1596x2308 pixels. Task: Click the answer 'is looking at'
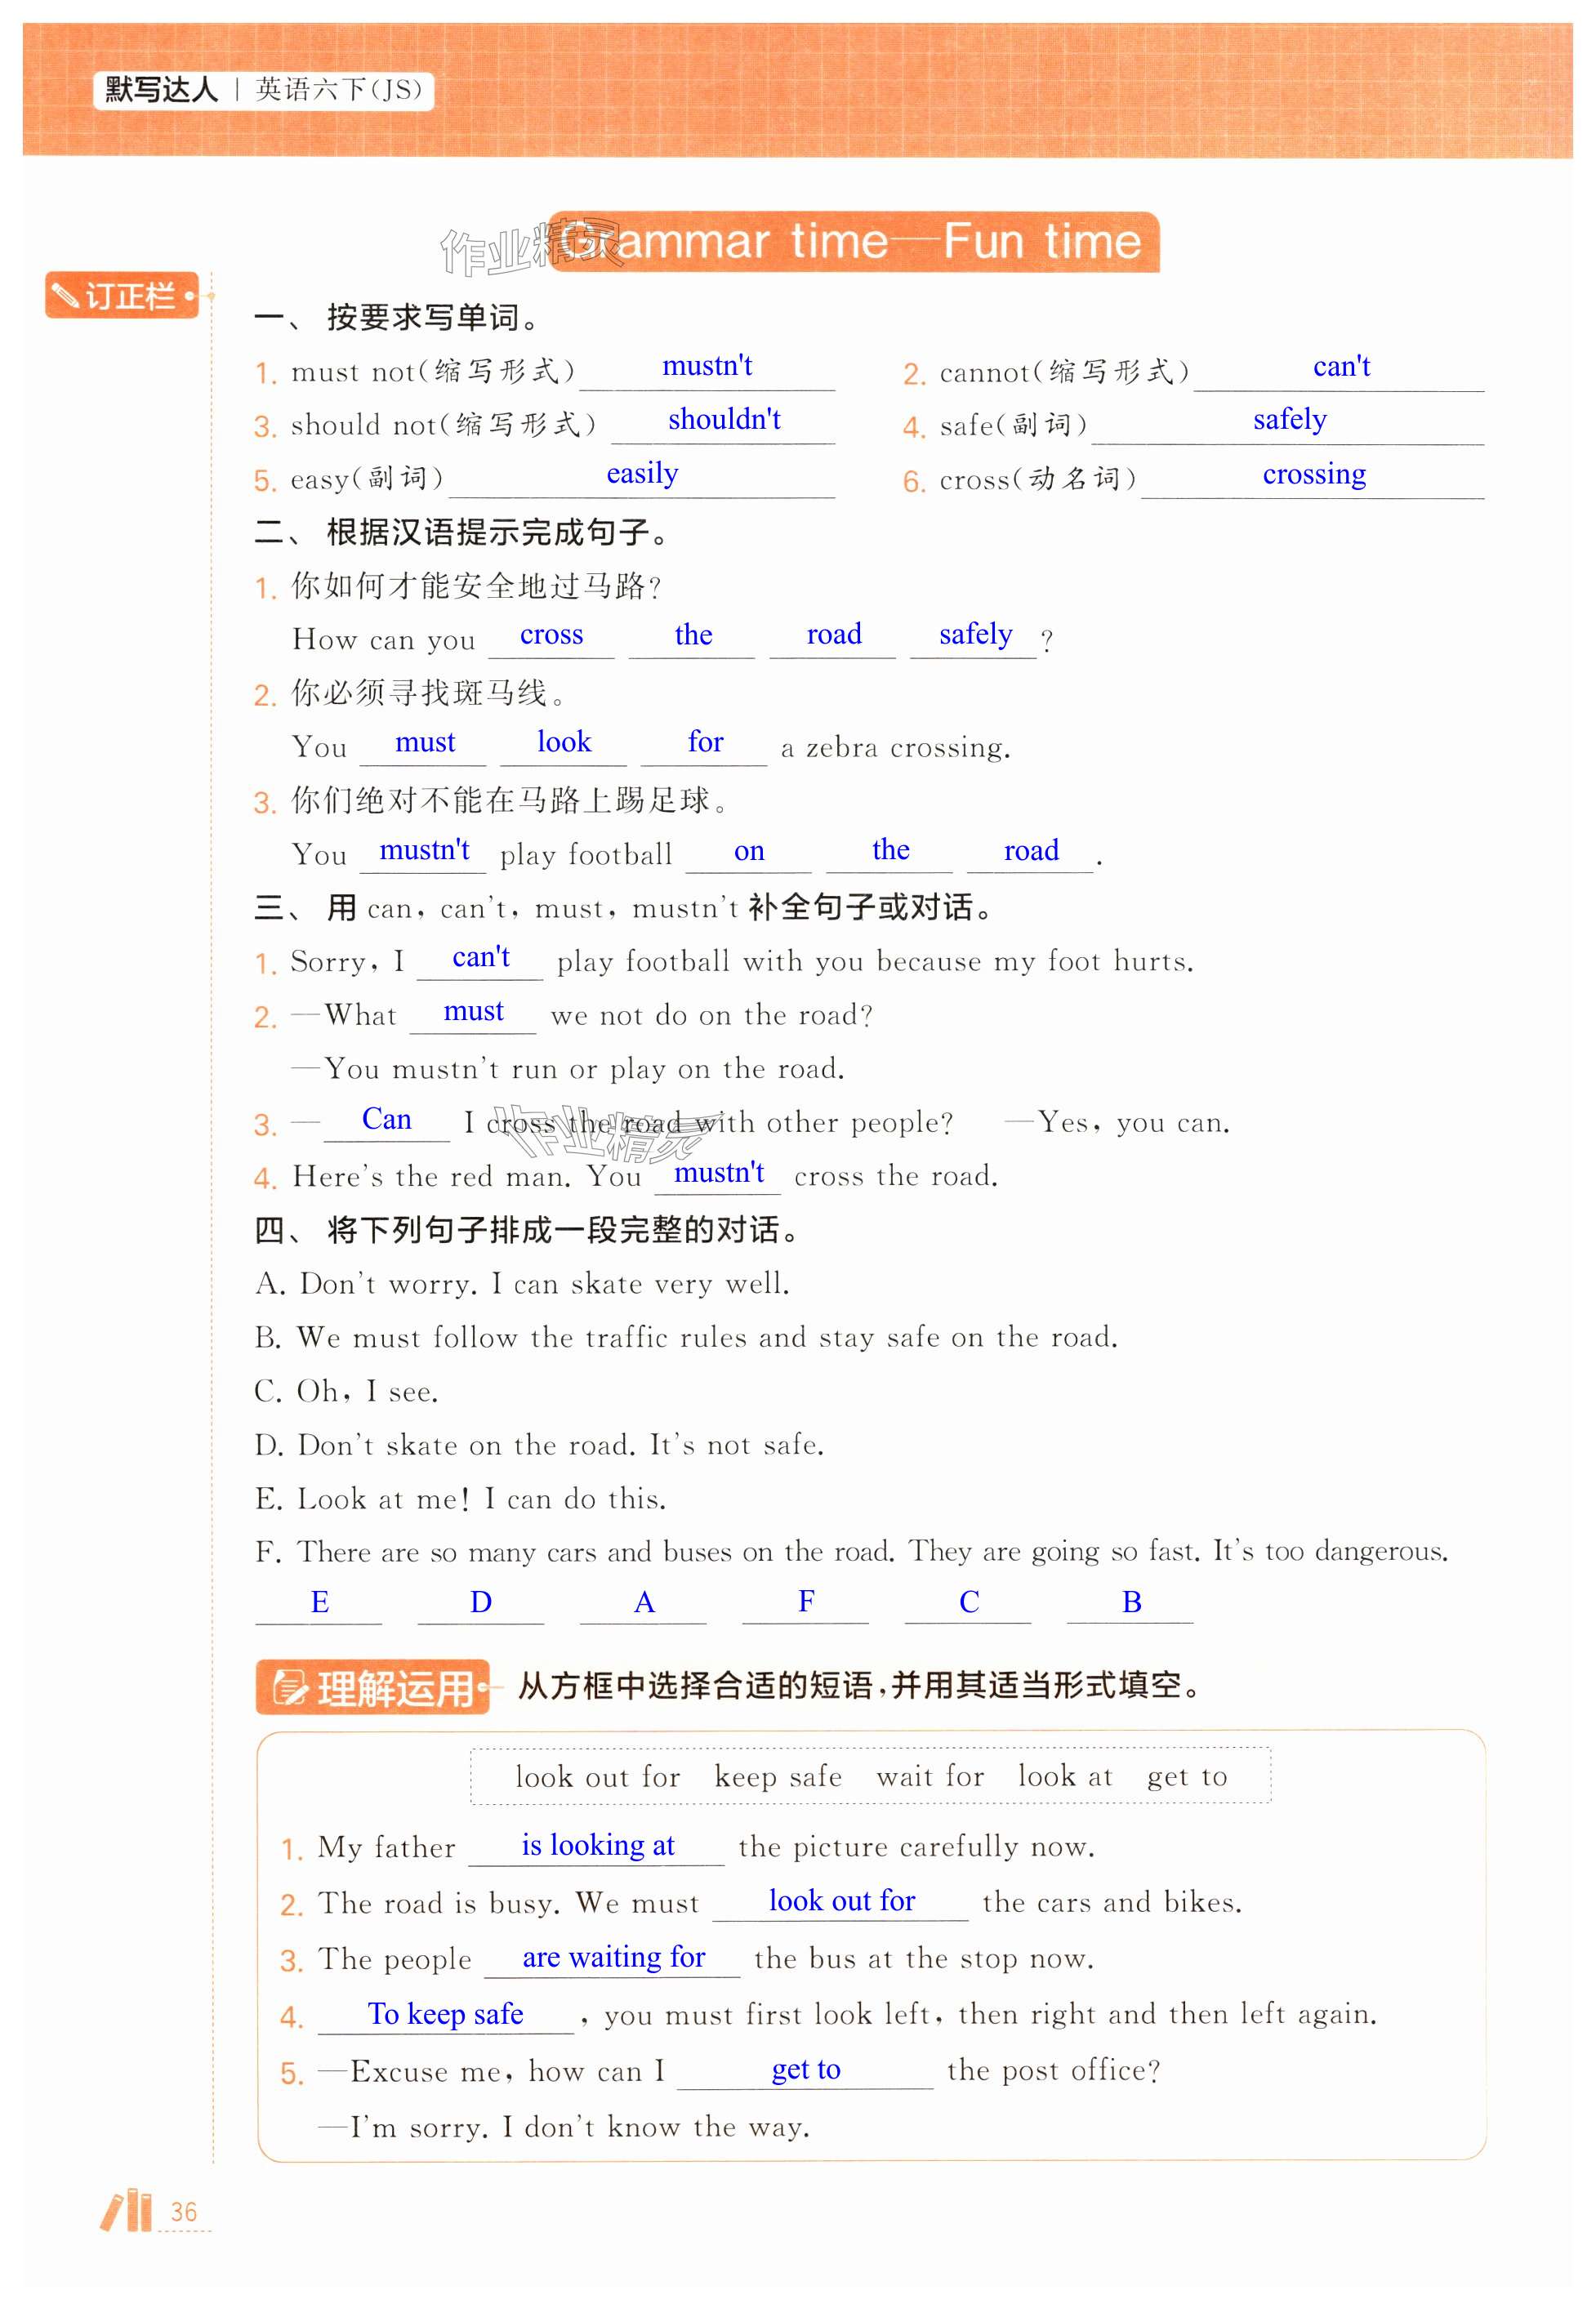point(597,1846)
